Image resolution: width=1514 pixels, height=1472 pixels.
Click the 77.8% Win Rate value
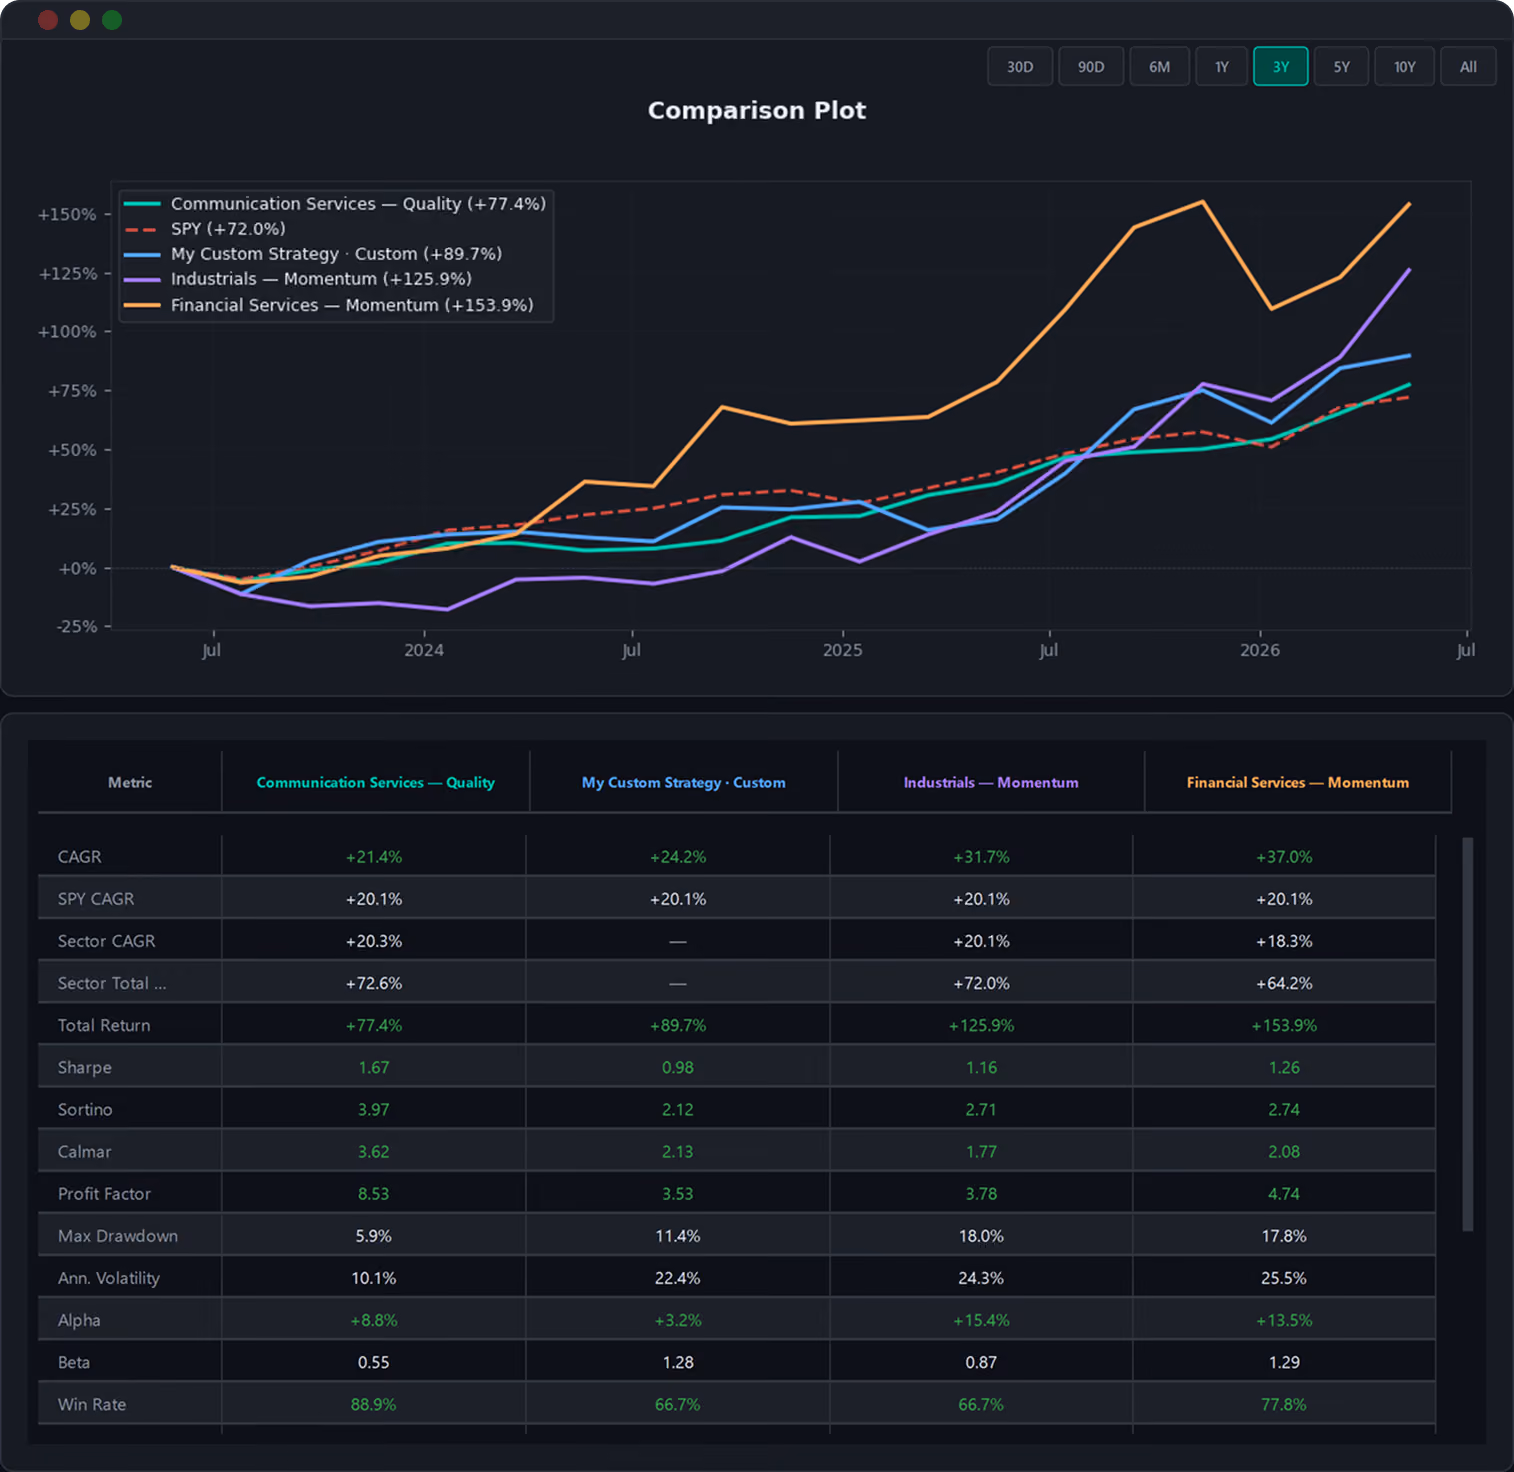[x=1284, y=1404]
